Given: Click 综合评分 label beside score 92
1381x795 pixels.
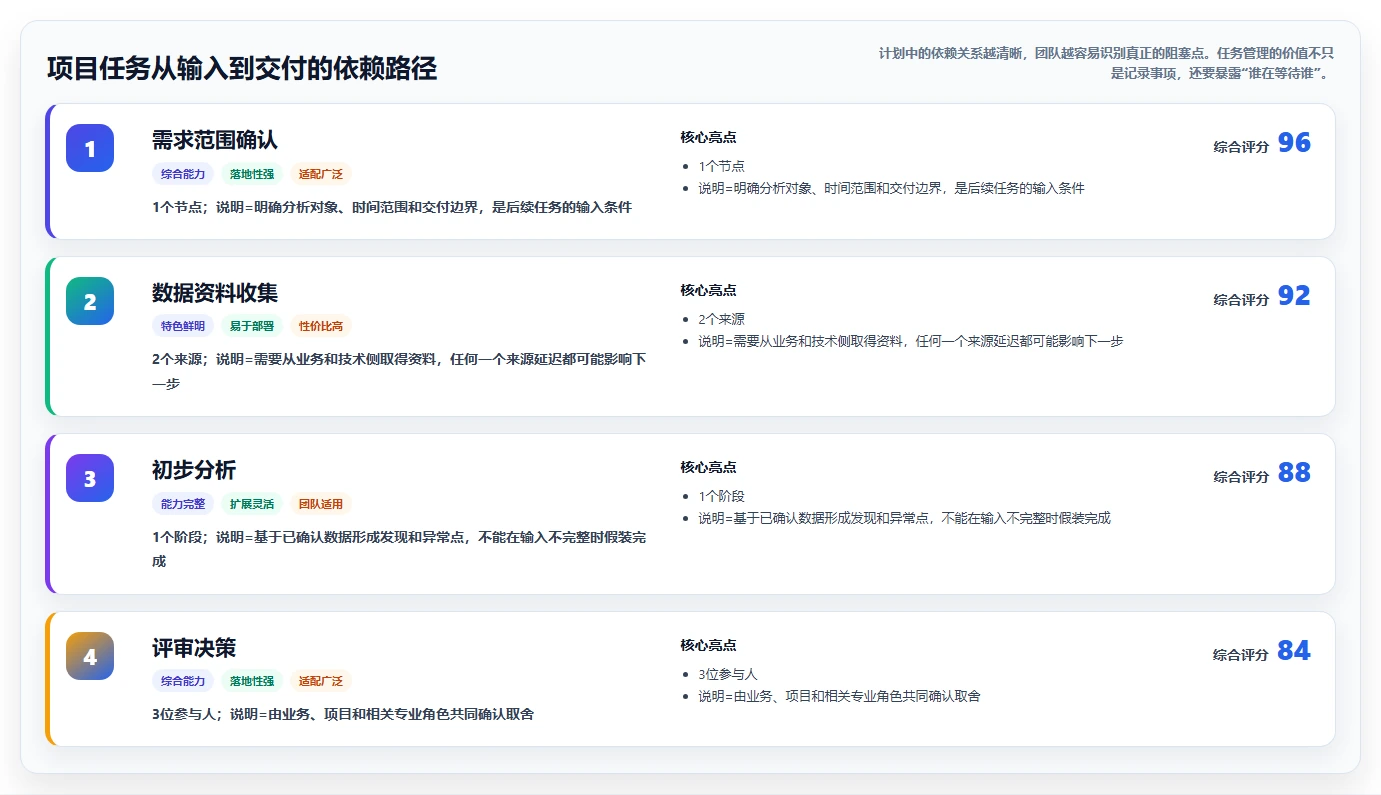Looking at the screenshot, I should pyautogui.click(x=1241, y=300).
